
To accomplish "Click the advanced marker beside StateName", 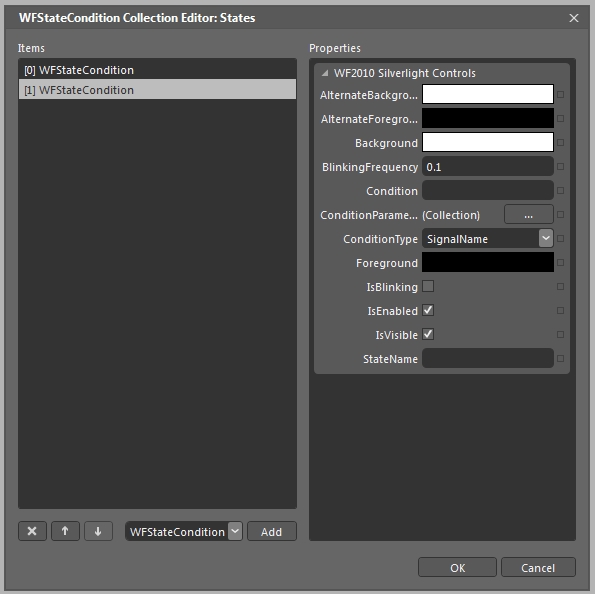I will coord(560,358).
